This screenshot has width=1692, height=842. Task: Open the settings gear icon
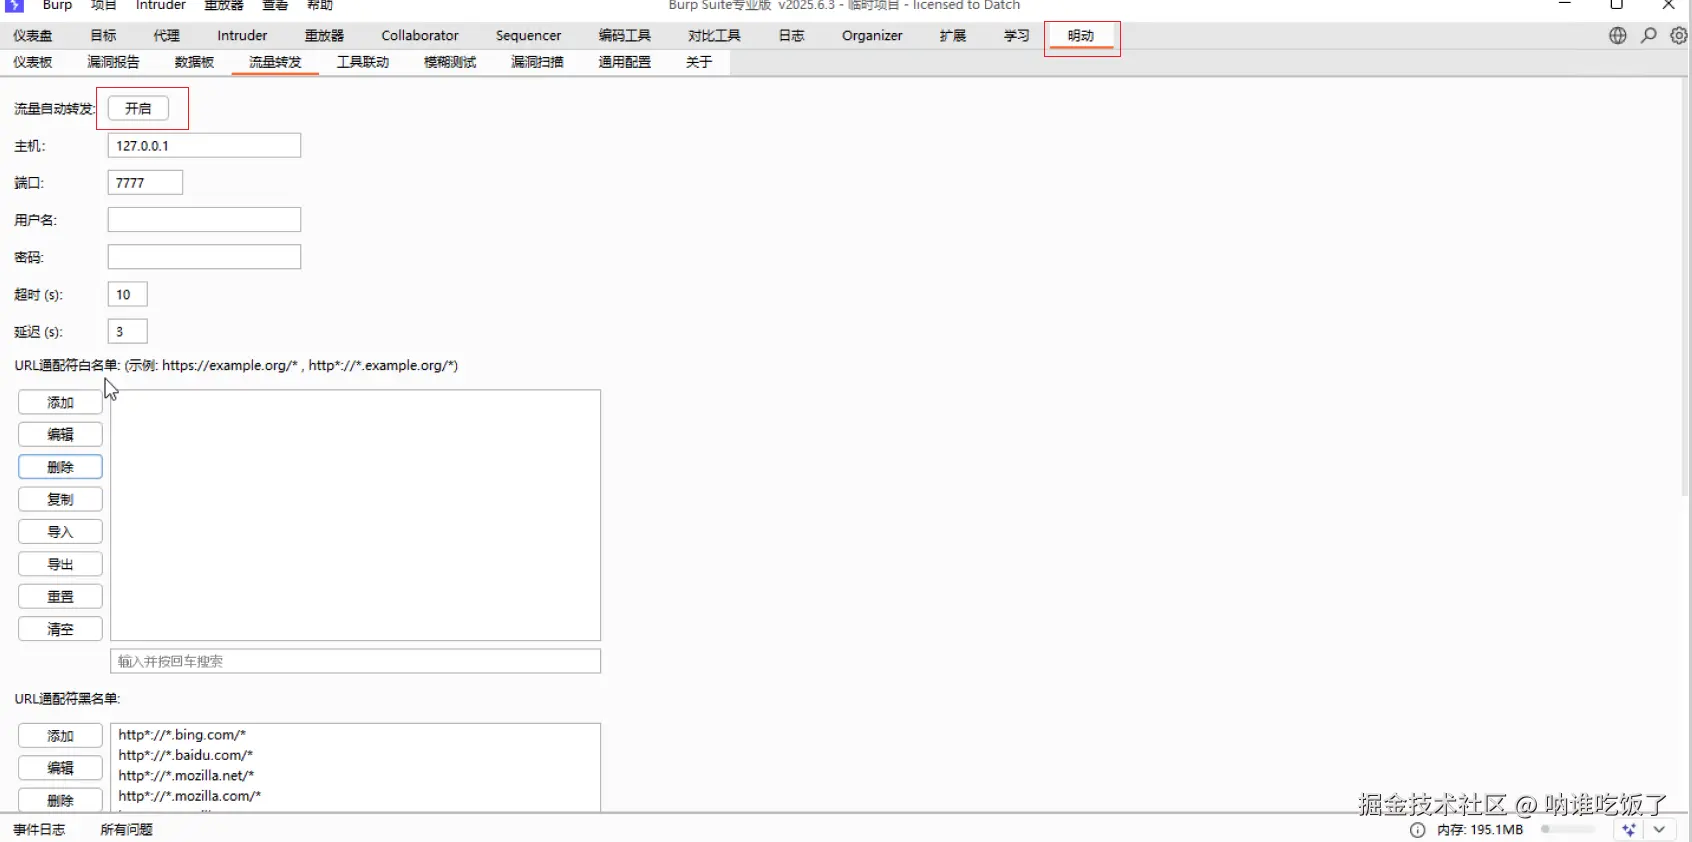click(1679, 35)
